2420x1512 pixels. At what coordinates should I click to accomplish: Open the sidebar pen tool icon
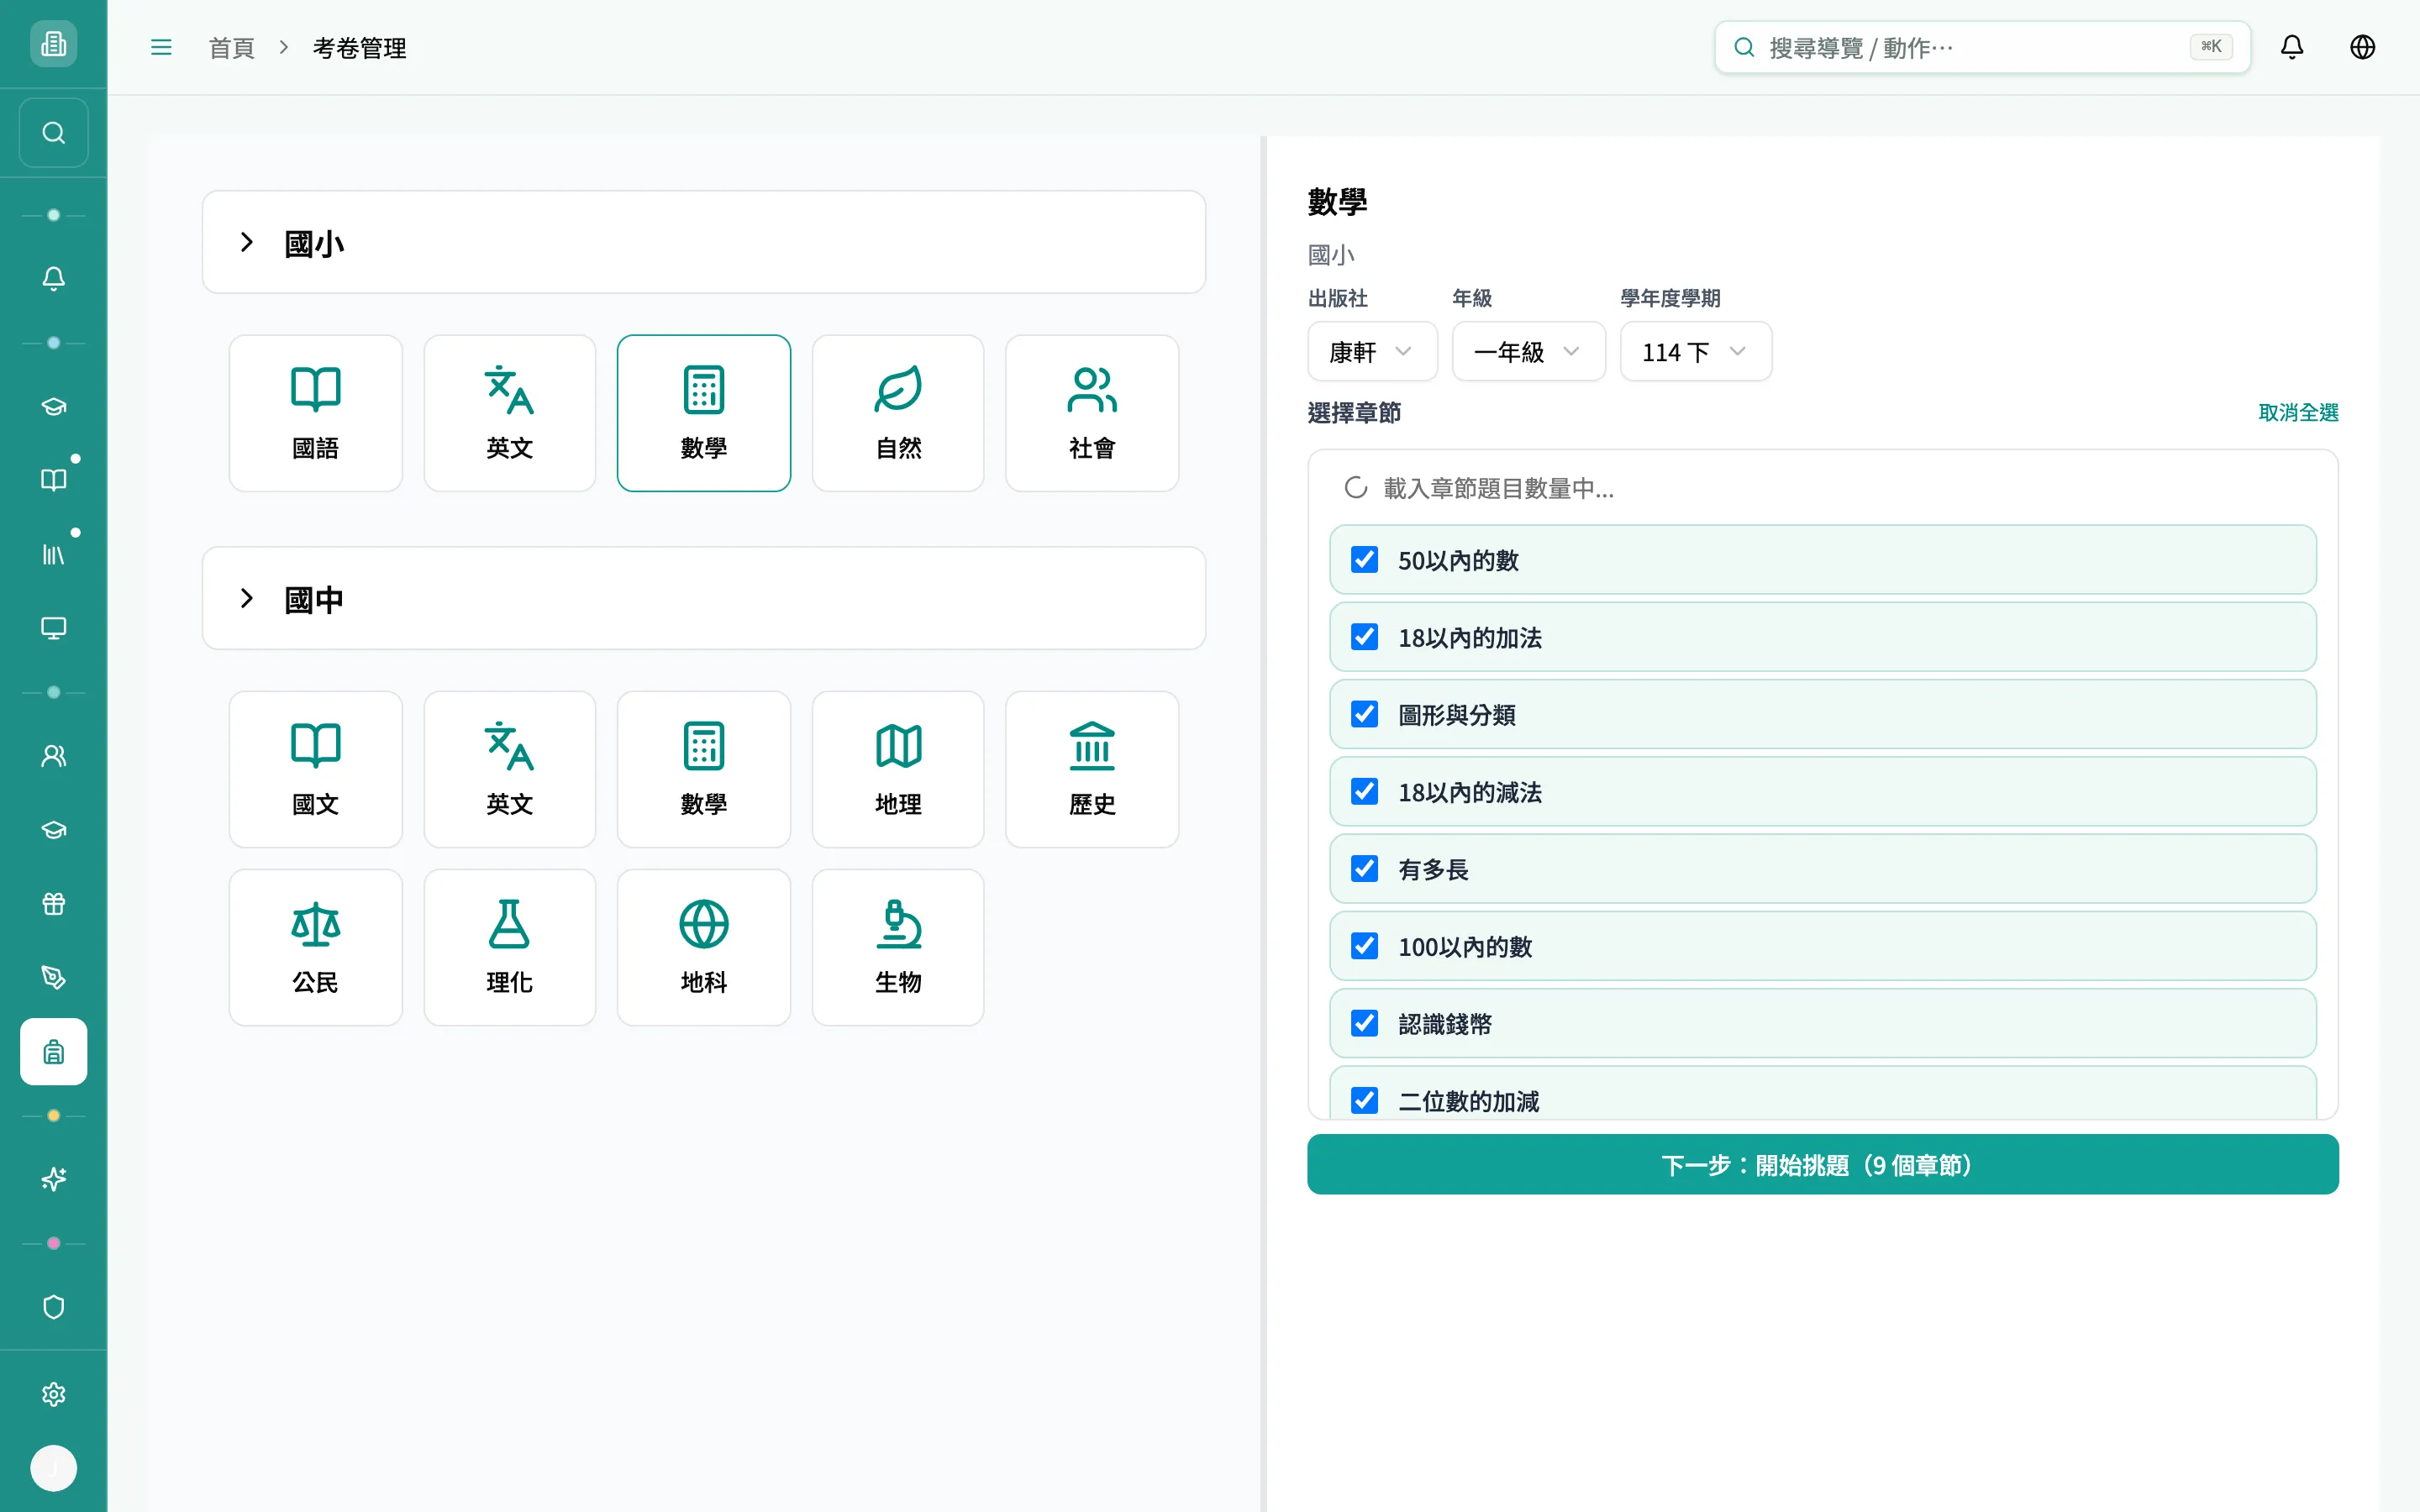coord(53,978)
